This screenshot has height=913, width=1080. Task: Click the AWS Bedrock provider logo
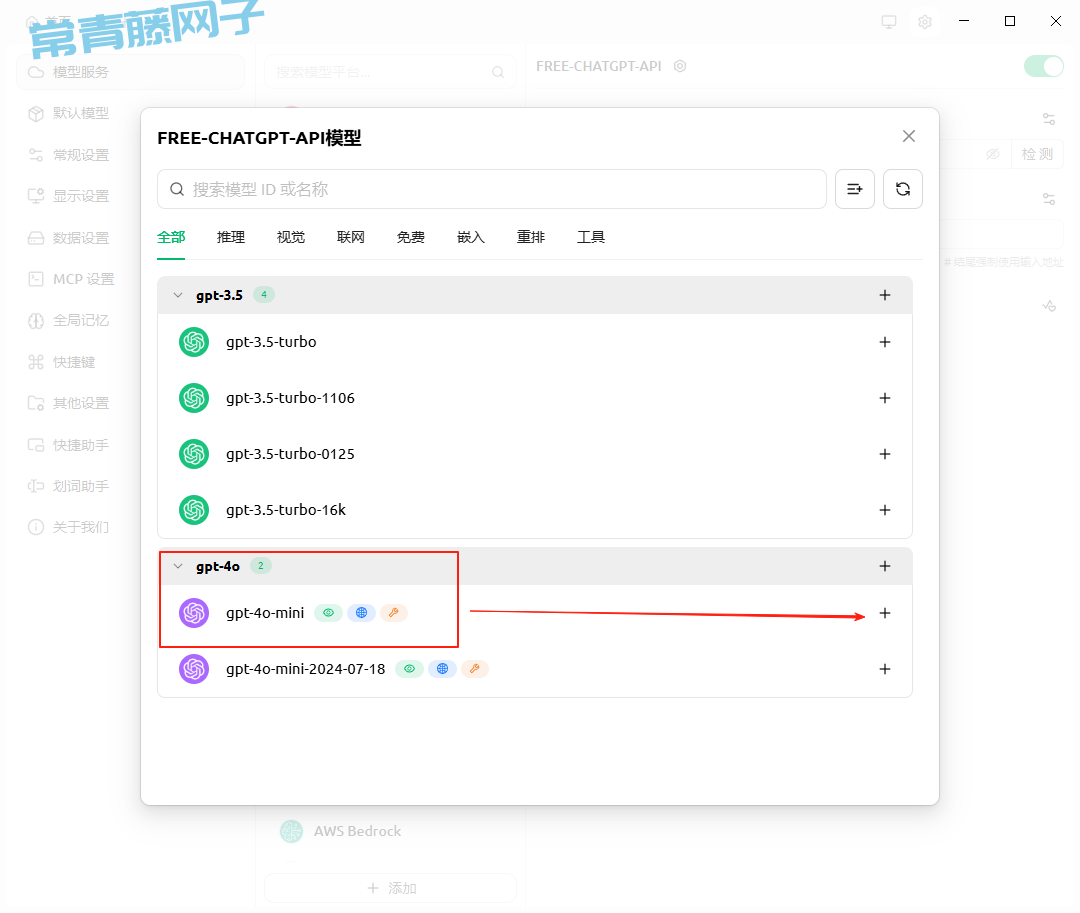[291, 832]
